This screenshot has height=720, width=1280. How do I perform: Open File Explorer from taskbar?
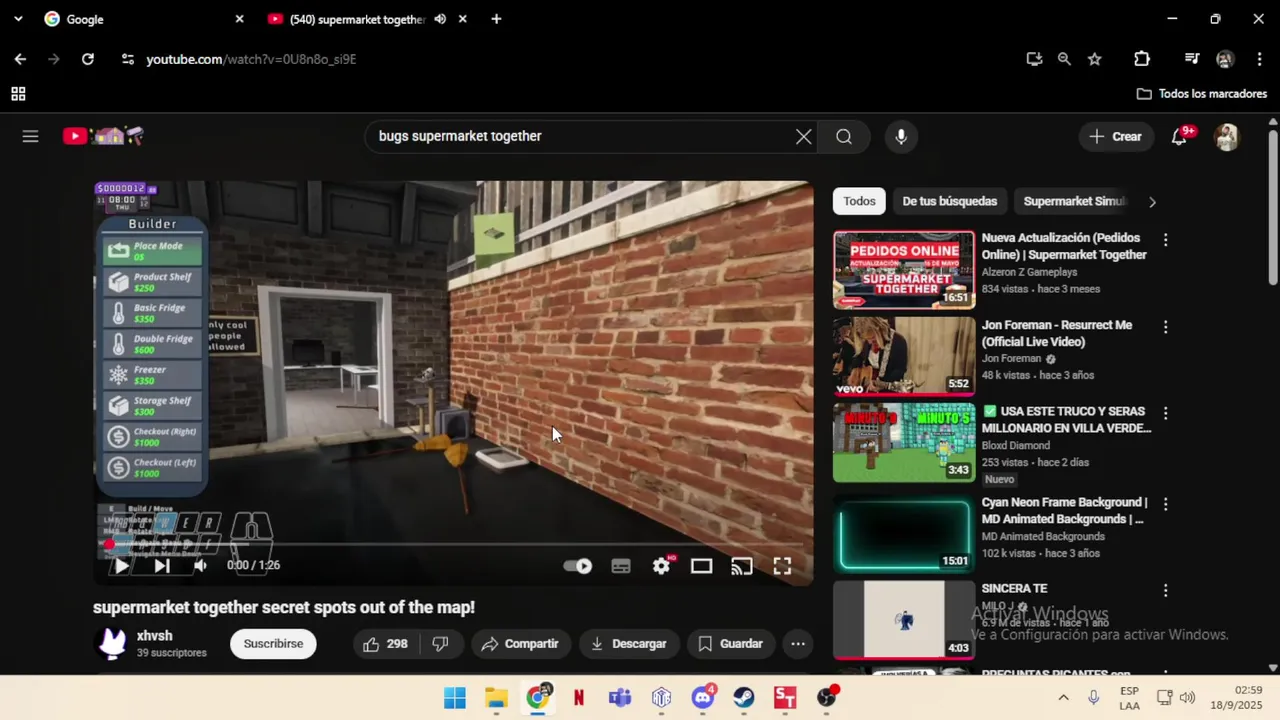point(496,697)
